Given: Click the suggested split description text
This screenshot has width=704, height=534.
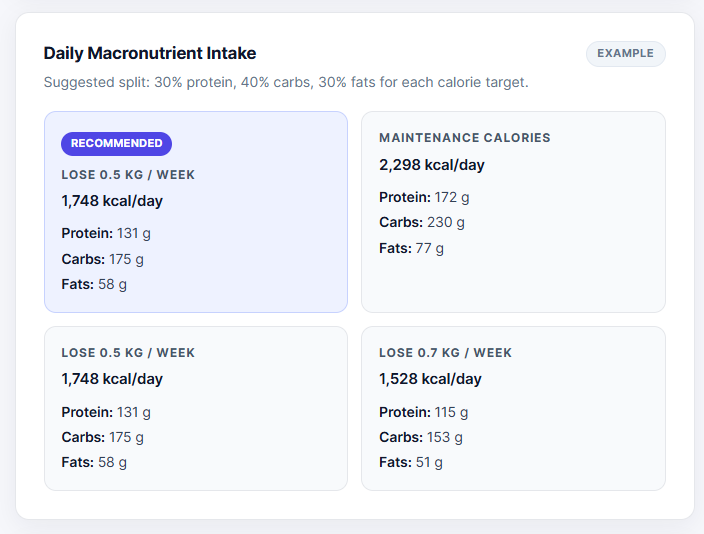Looking at the screenshot, I should pyautogui.click(x=286, y=83).
